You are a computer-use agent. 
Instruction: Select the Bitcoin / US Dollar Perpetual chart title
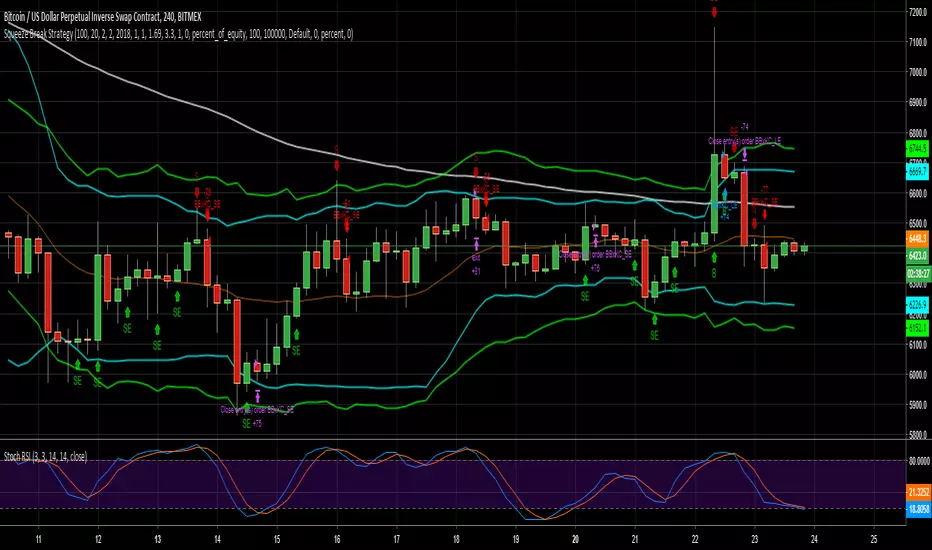click(x=102, y=17)
